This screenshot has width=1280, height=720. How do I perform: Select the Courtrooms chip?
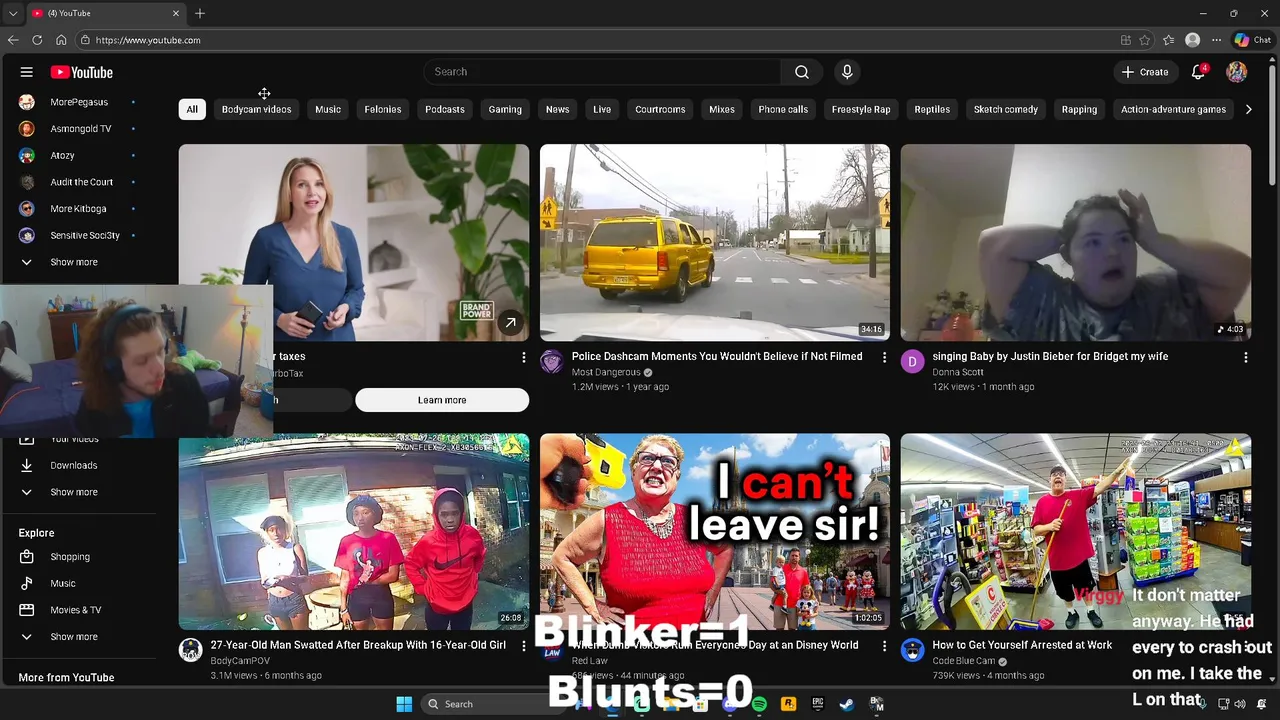pos(660,109)
